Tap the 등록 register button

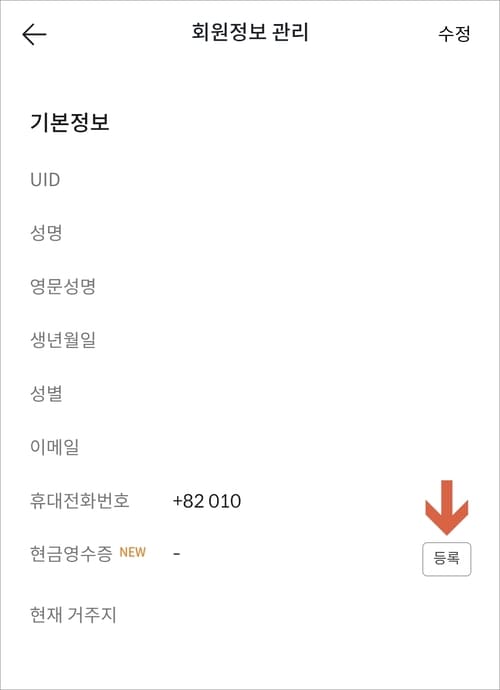tap(447, 559)
